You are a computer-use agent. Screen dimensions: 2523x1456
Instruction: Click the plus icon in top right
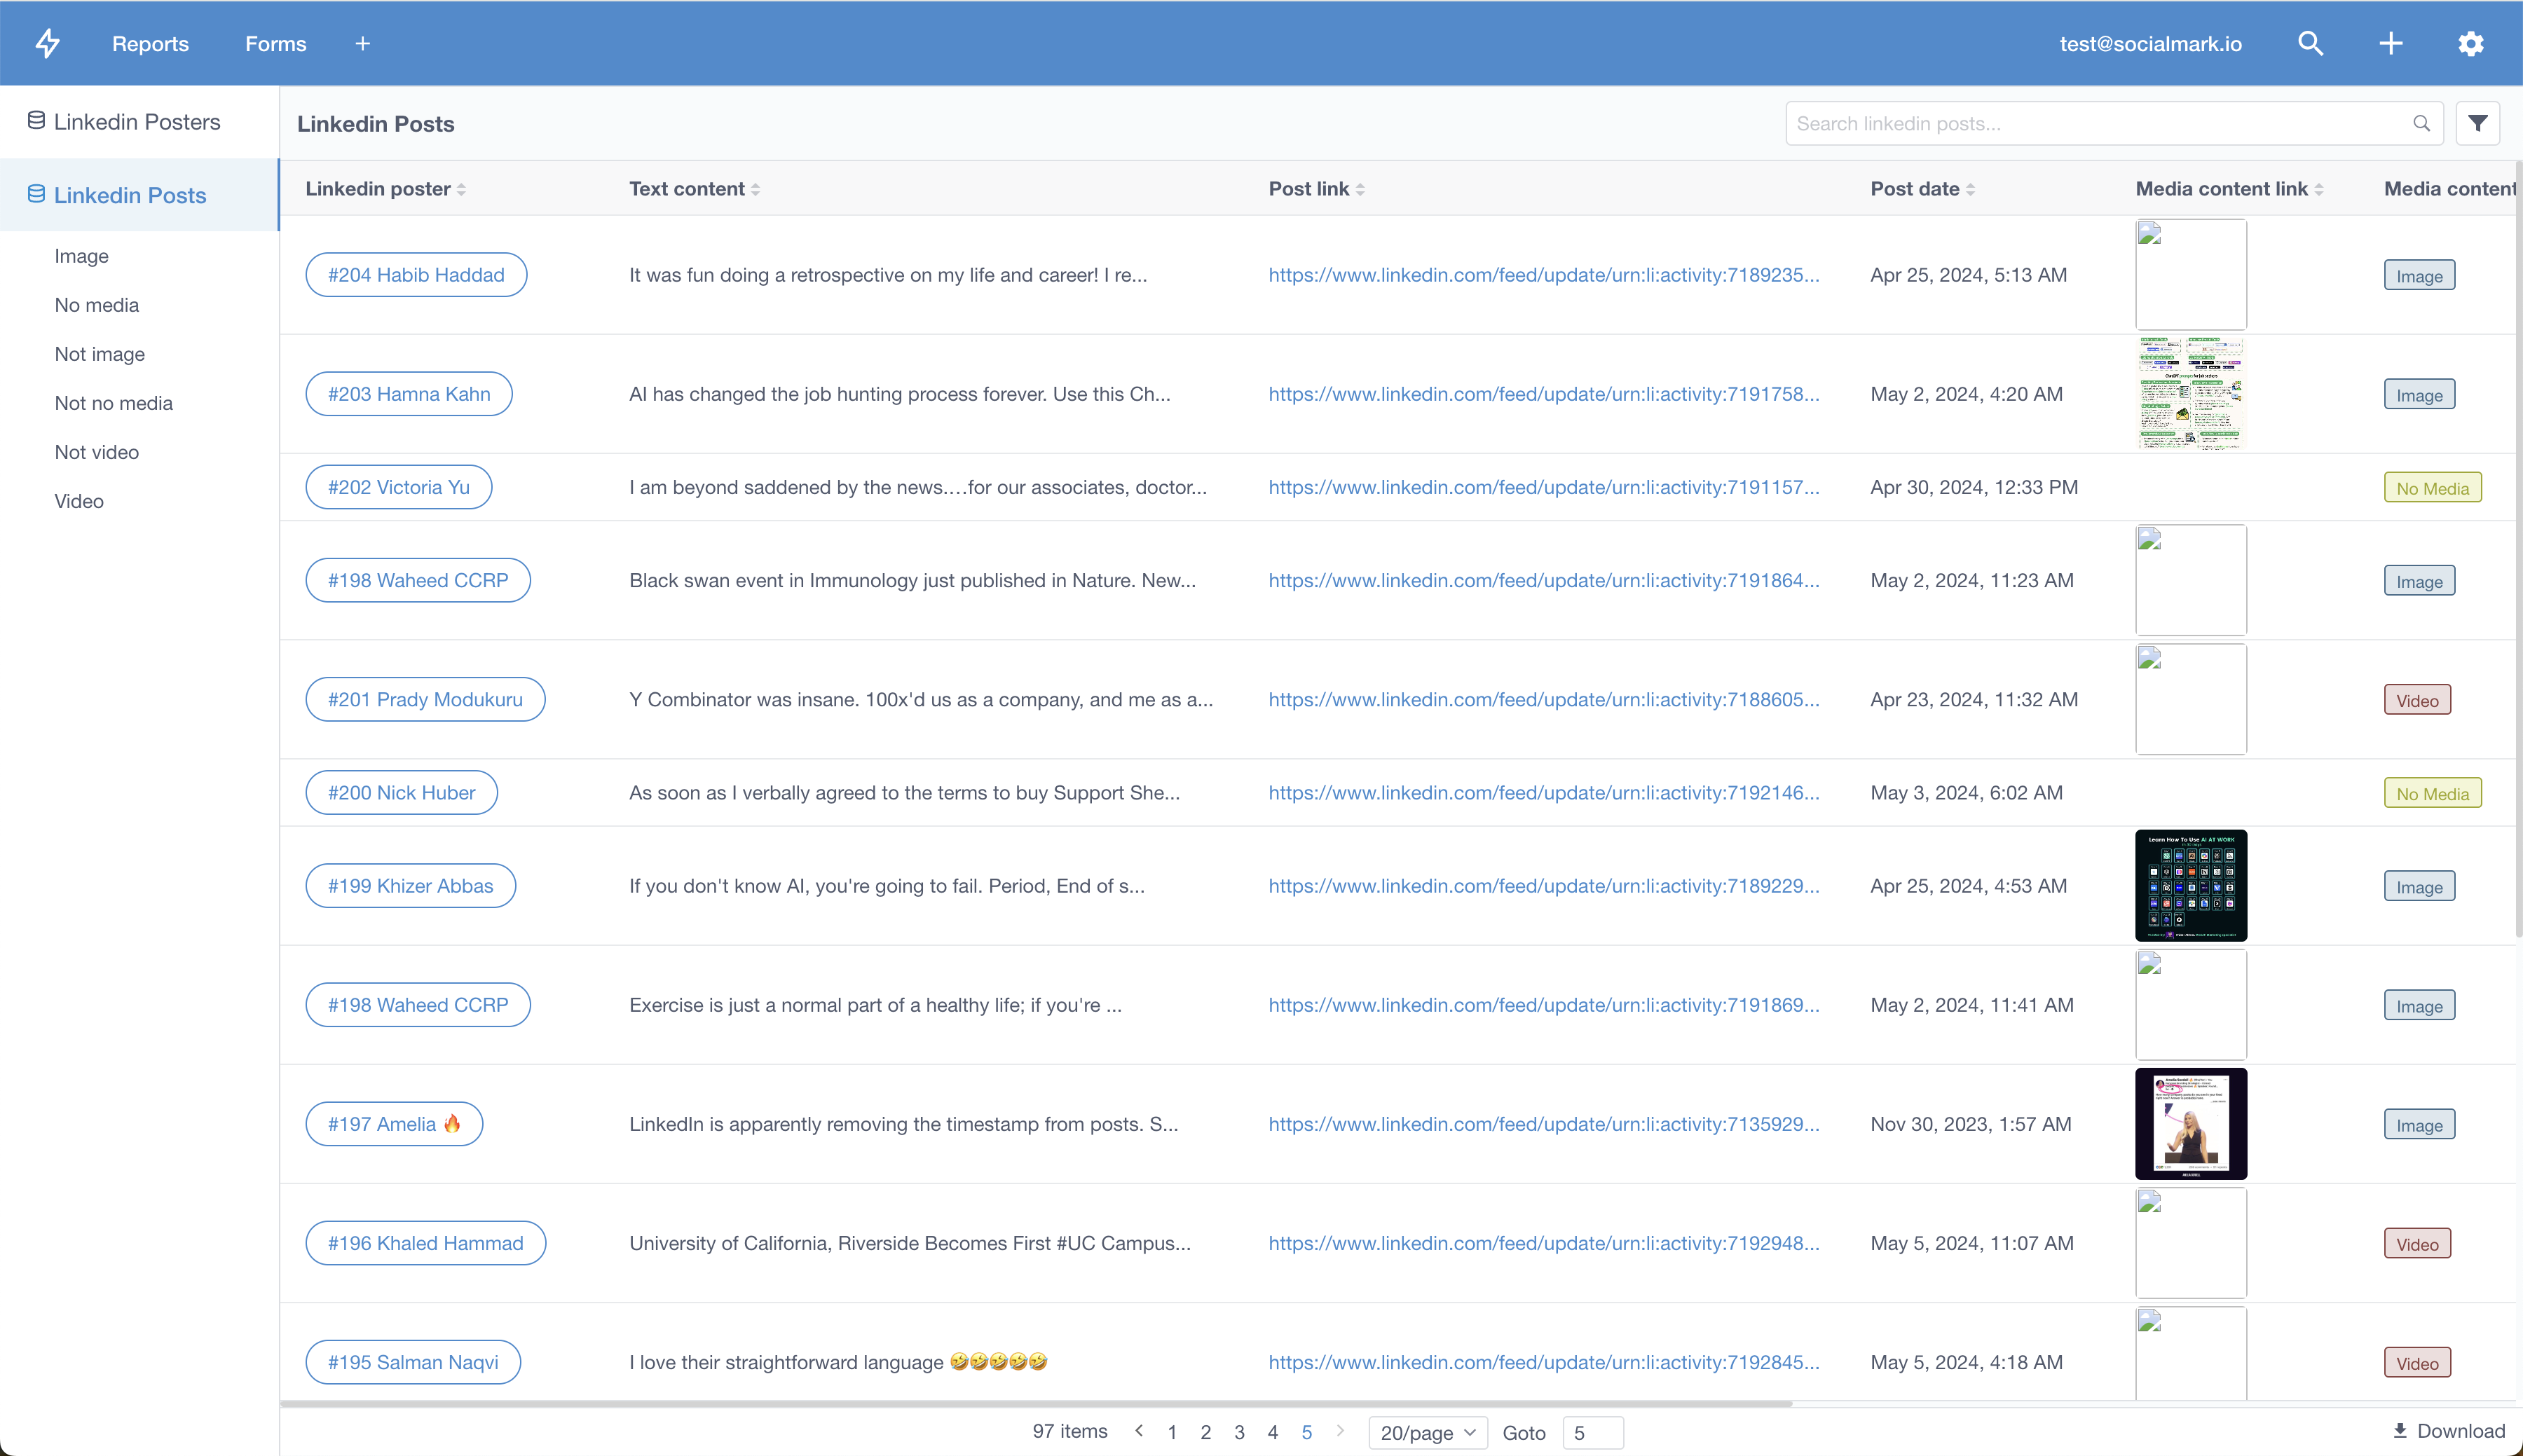[2390, 43]
